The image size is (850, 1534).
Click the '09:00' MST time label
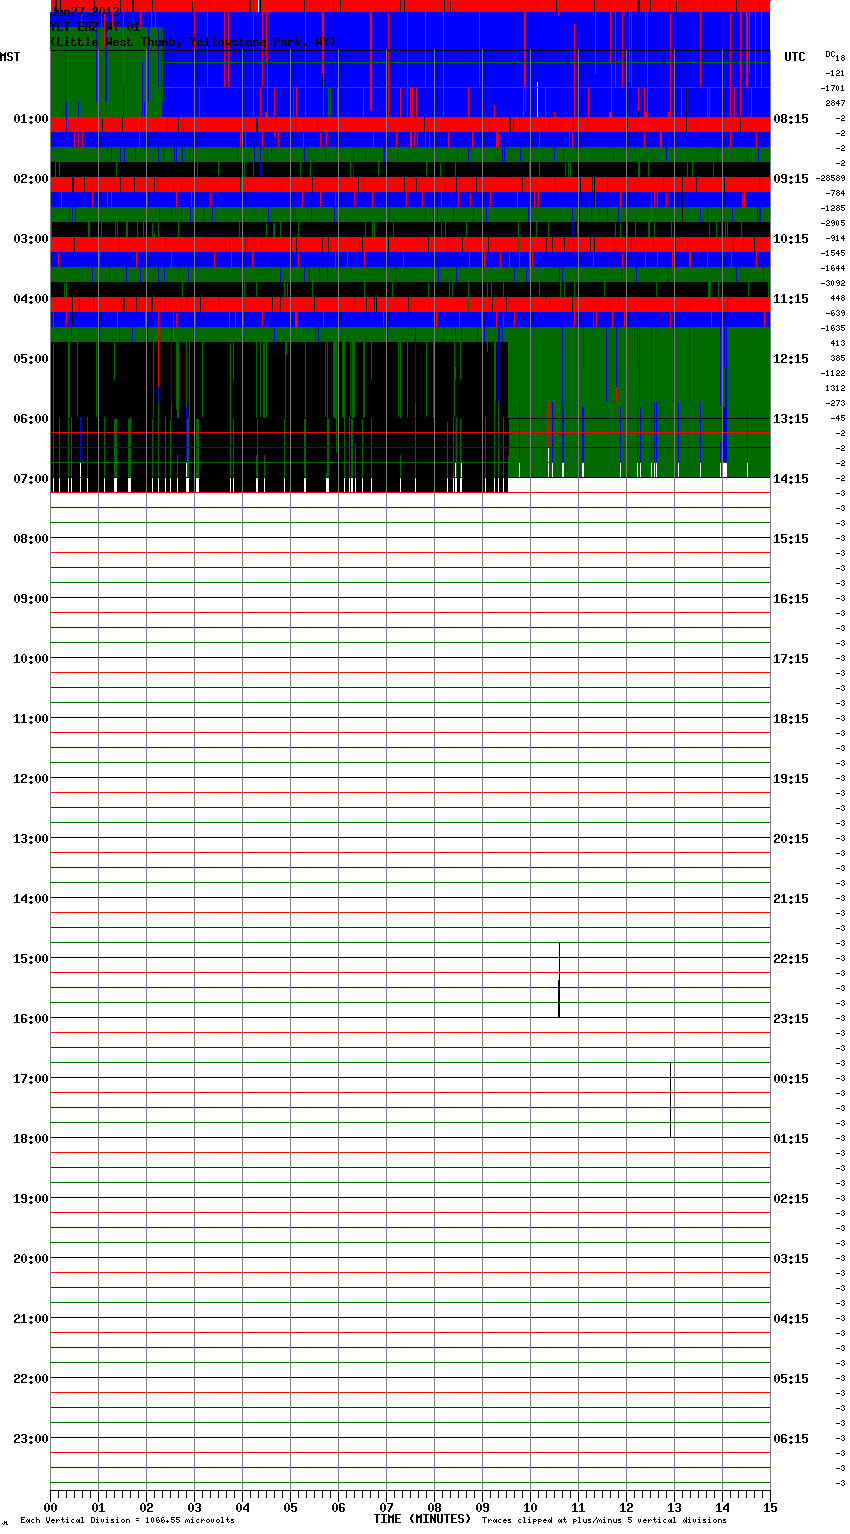pos(31,599)
